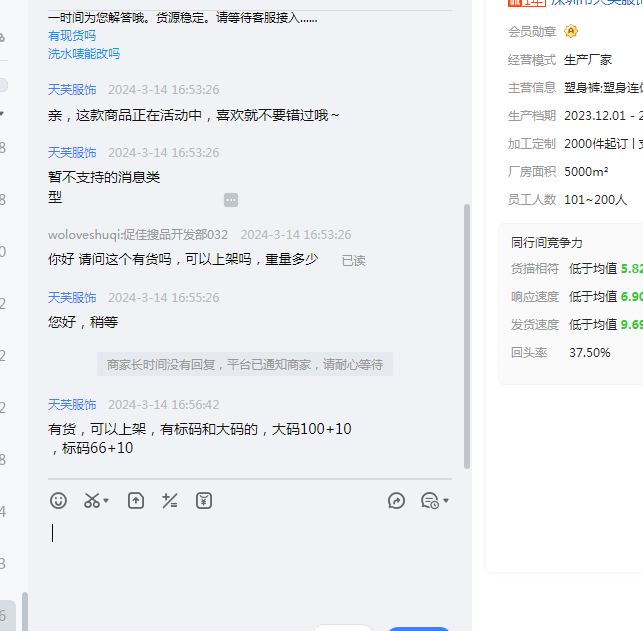Click the gold member medal badge icon
Viewport: 643px width, 631px height.
coord(571,32)
